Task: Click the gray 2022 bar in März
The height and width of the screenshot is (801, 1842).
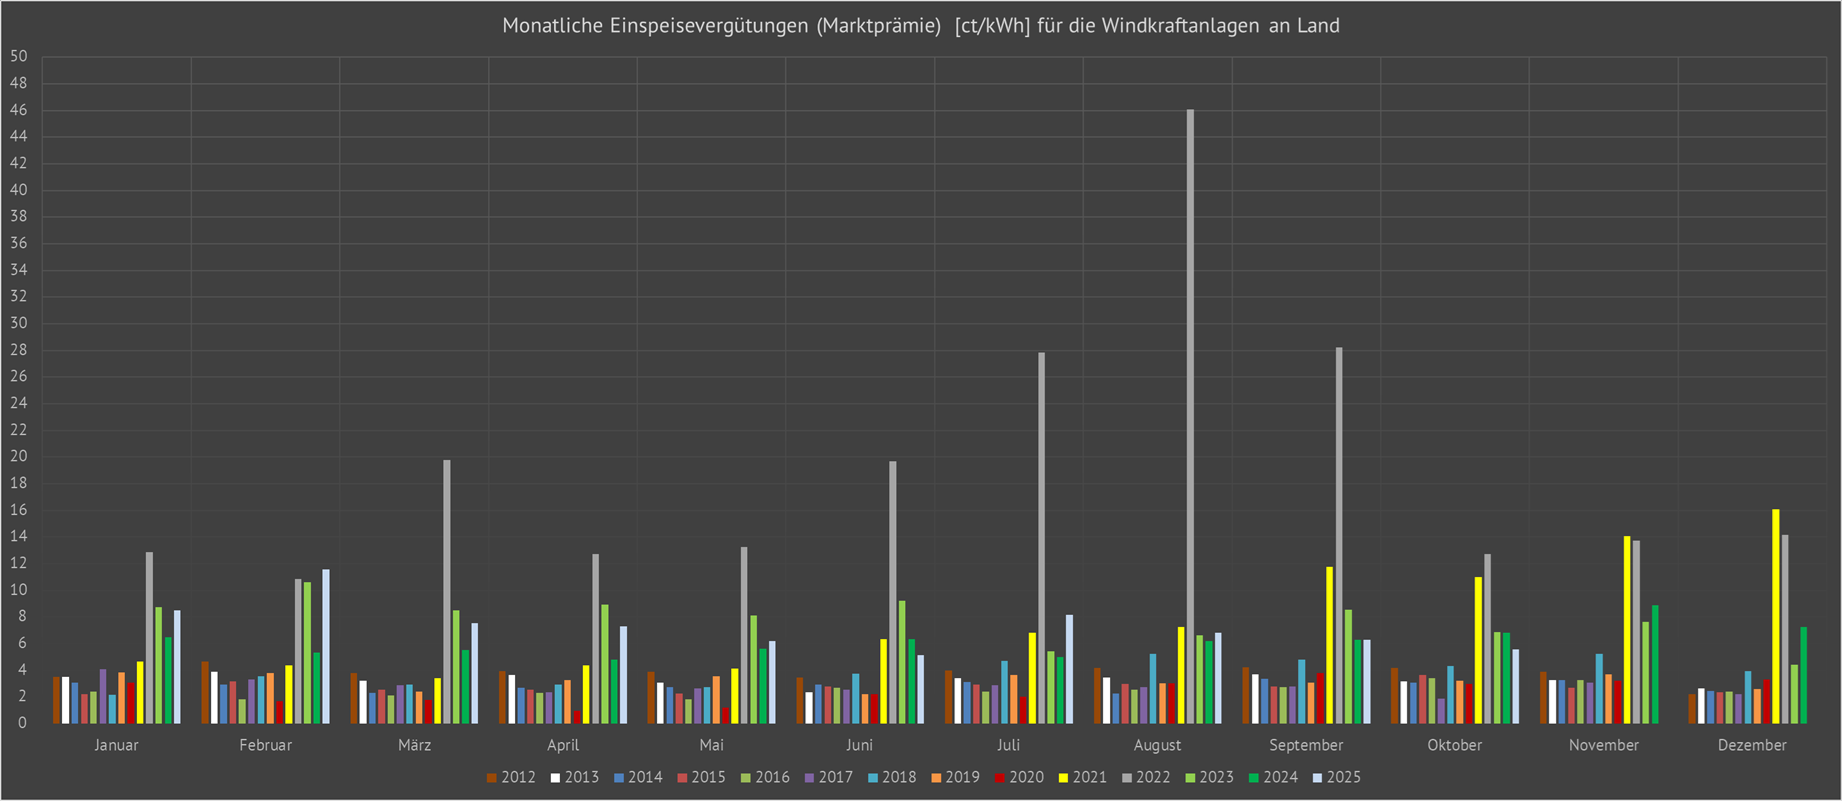Action: pos(447,591)
